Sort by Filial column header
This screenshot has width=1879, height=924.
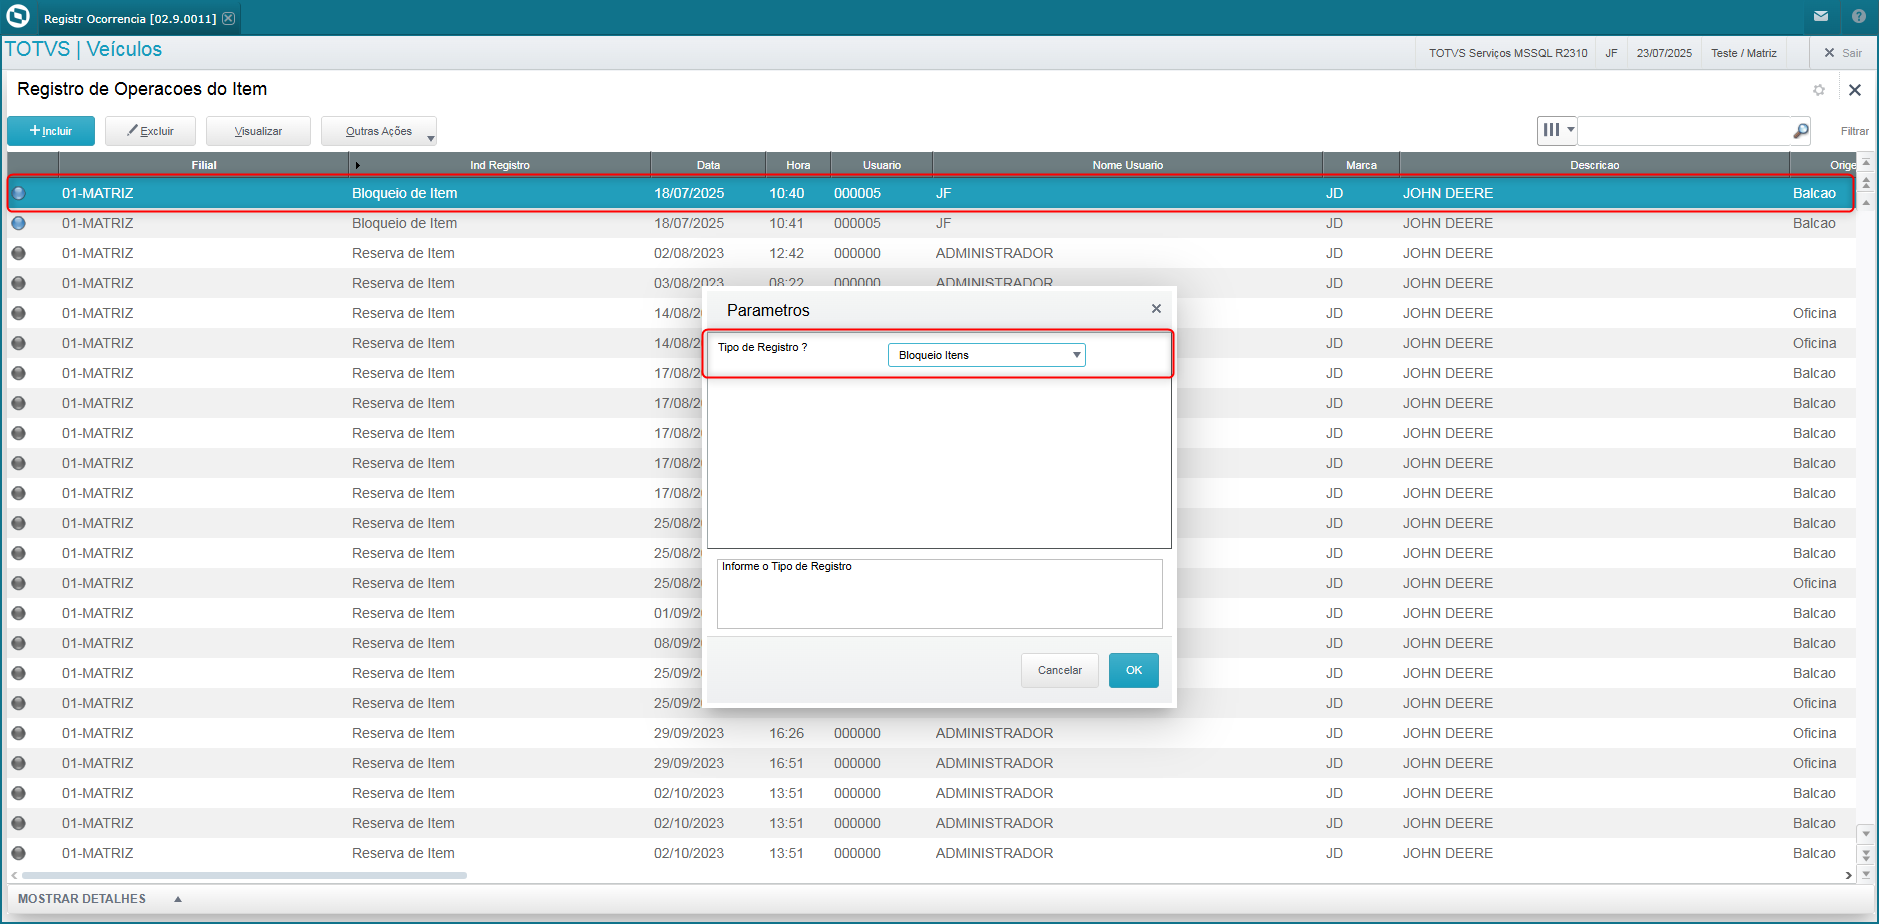(204, 165)
